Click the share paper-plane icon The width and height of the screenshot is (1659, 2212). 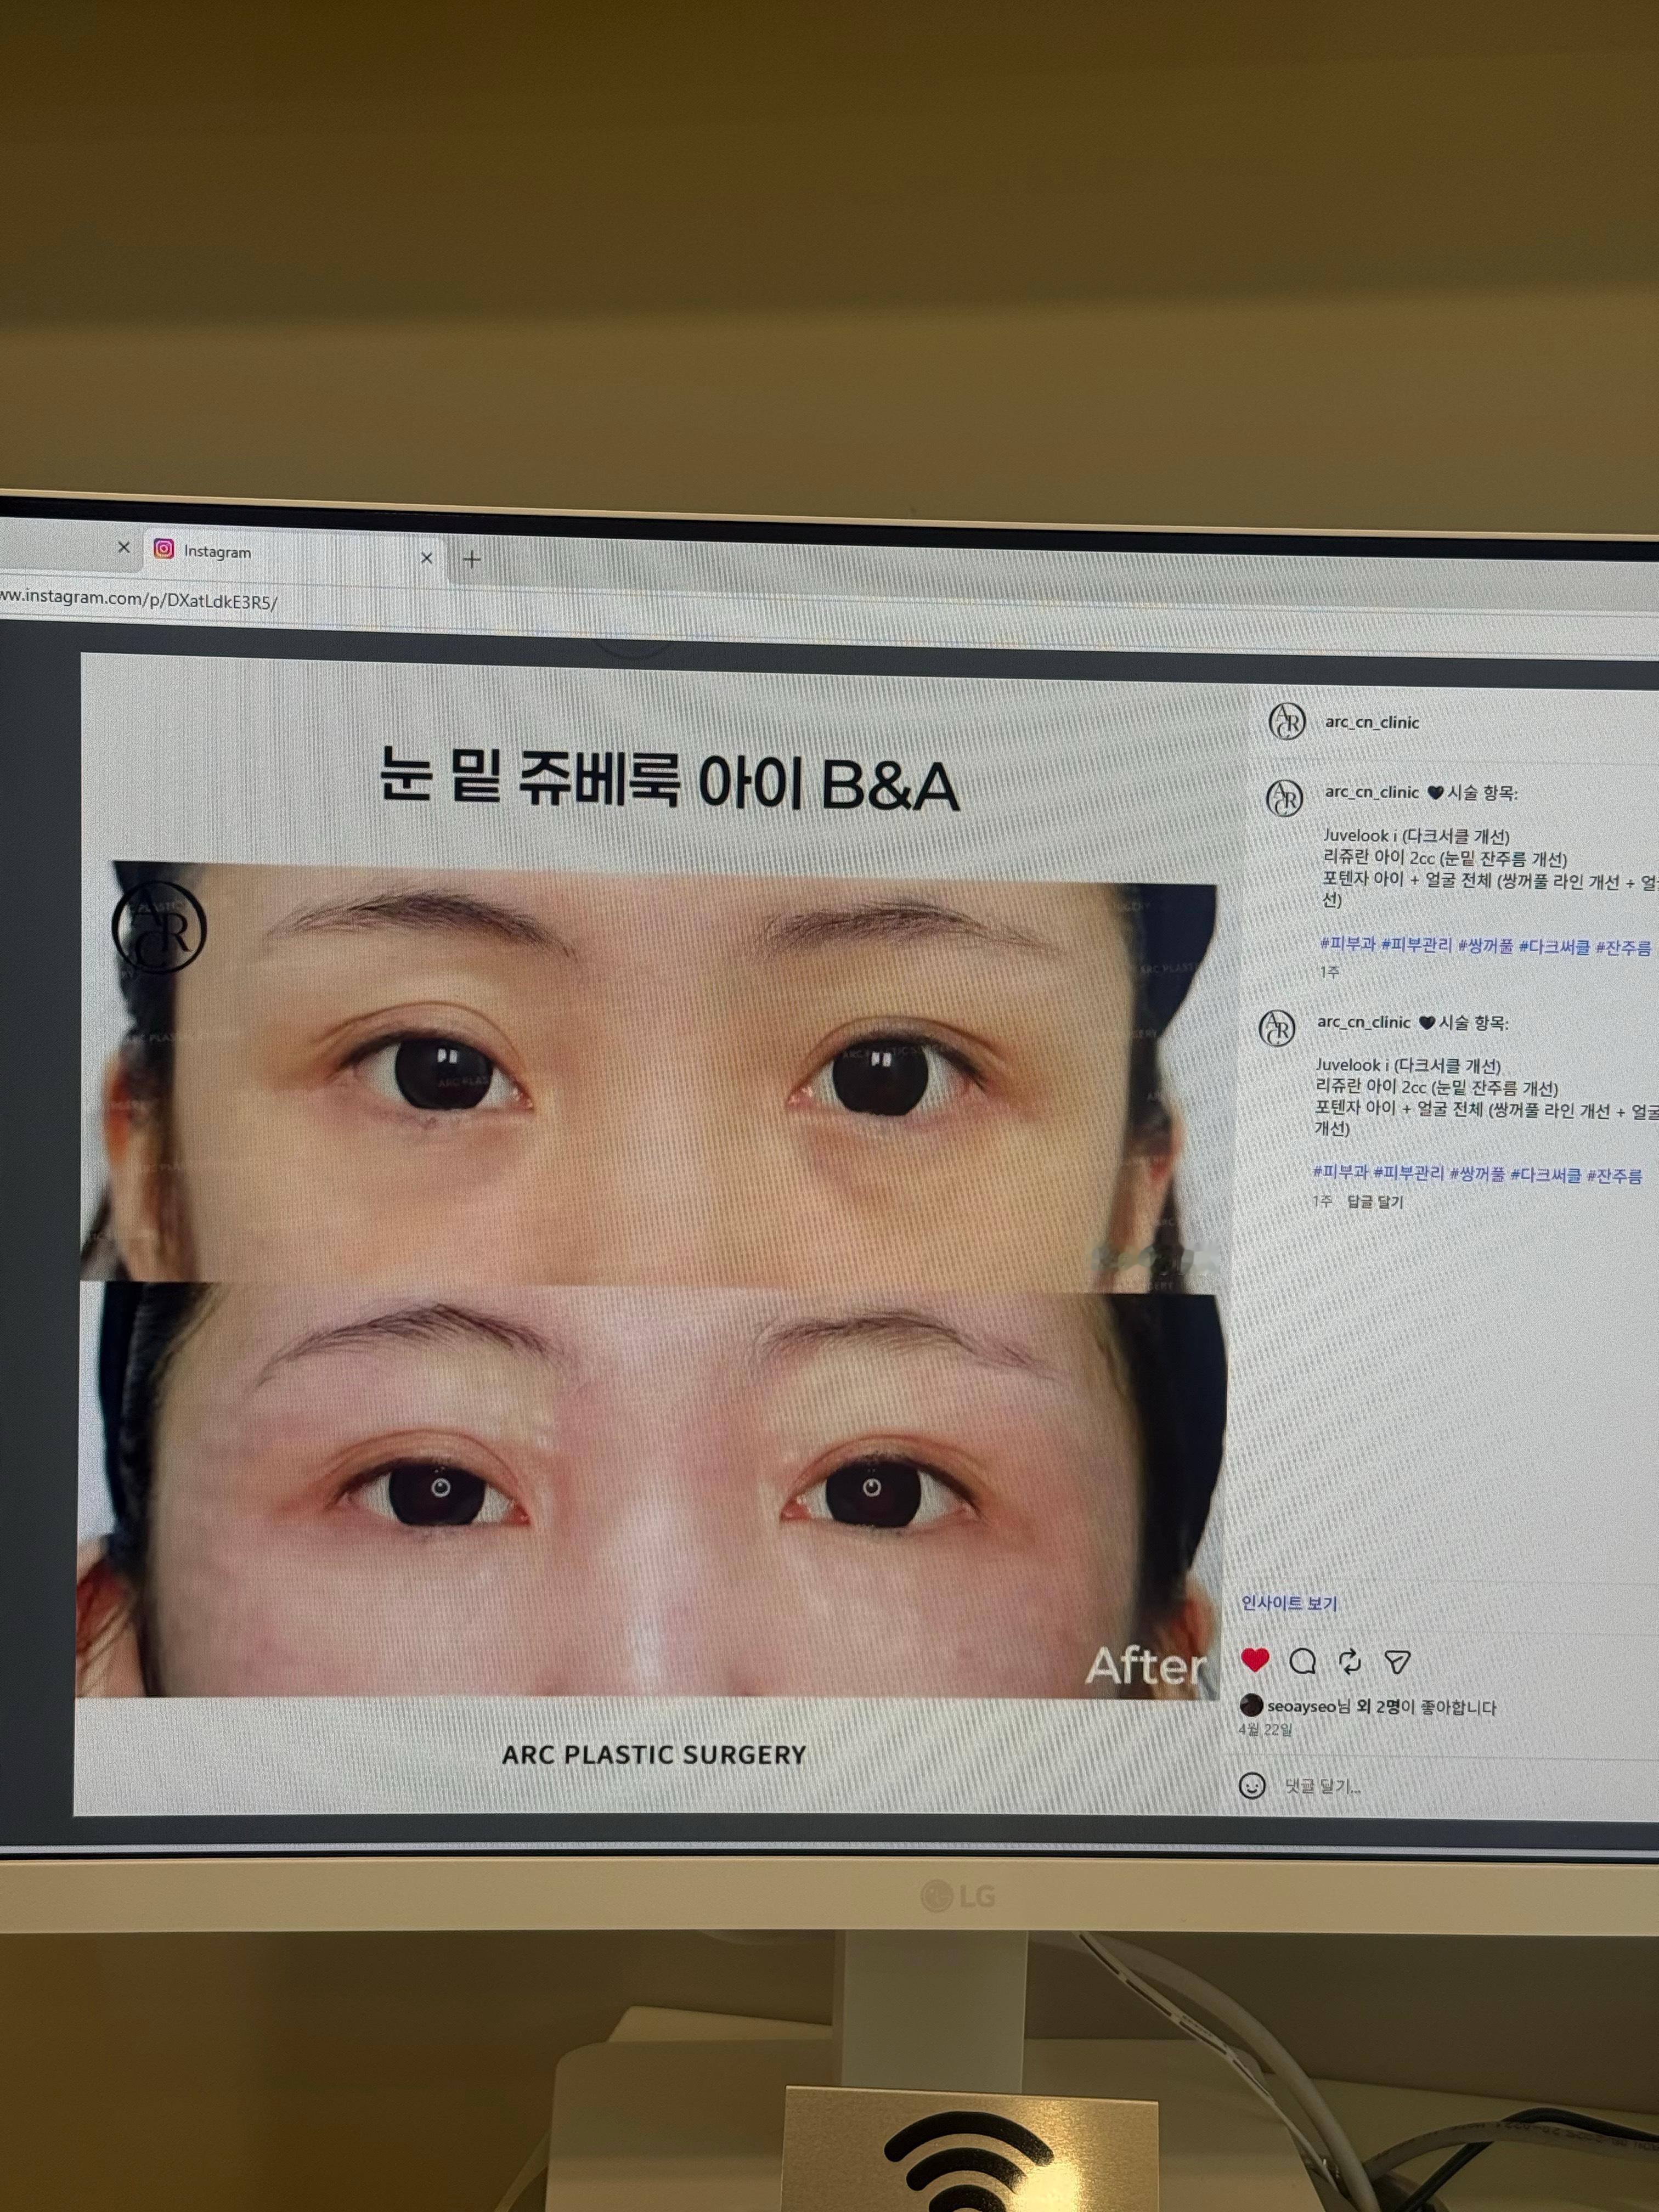(1397, 1662)
